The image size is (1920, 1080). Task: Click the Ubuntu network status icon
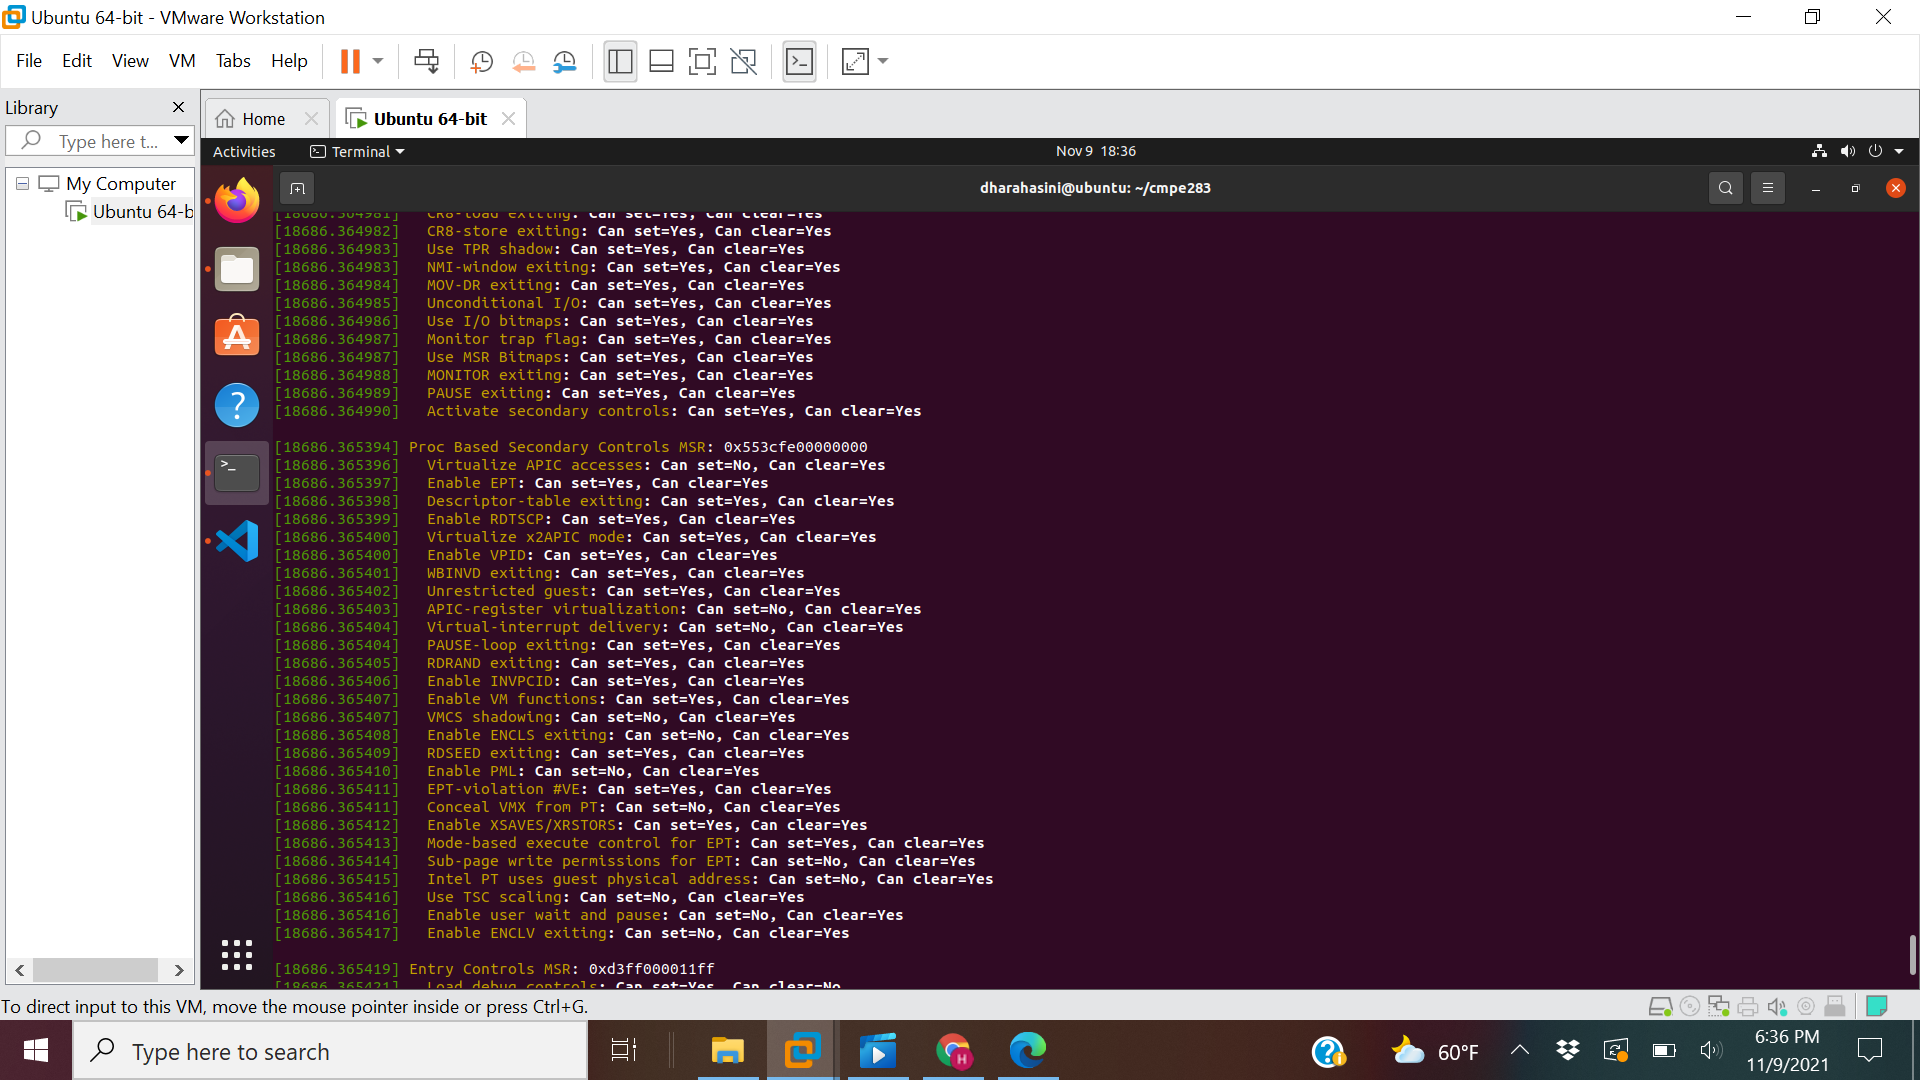point(1819,151)
